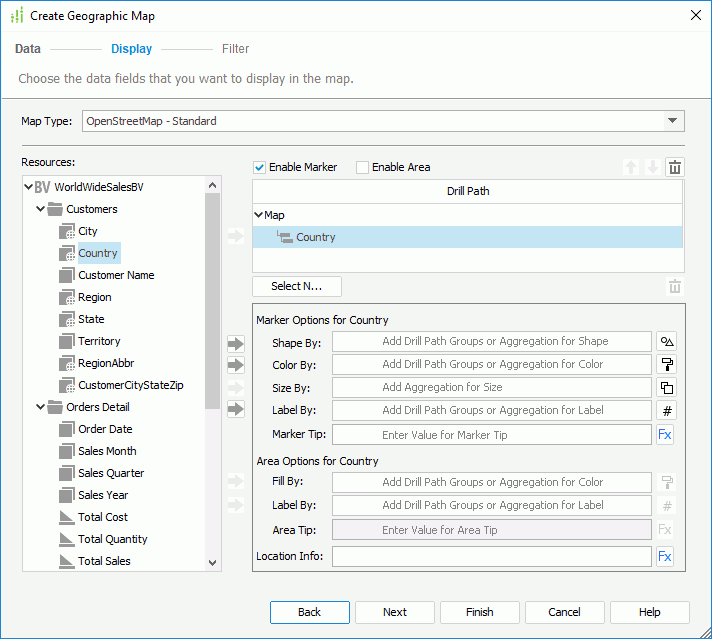Click the delete drill path trash icon
Viewport: 712px width, 639px height.
pyautogui.click(x=675, y=167)
